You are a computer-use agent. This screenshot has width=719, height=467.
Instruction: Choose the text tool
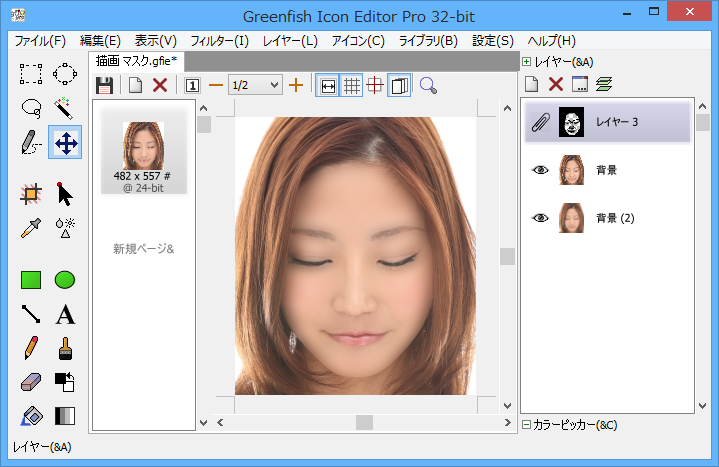pyautogui.click(x=65, y=315)
